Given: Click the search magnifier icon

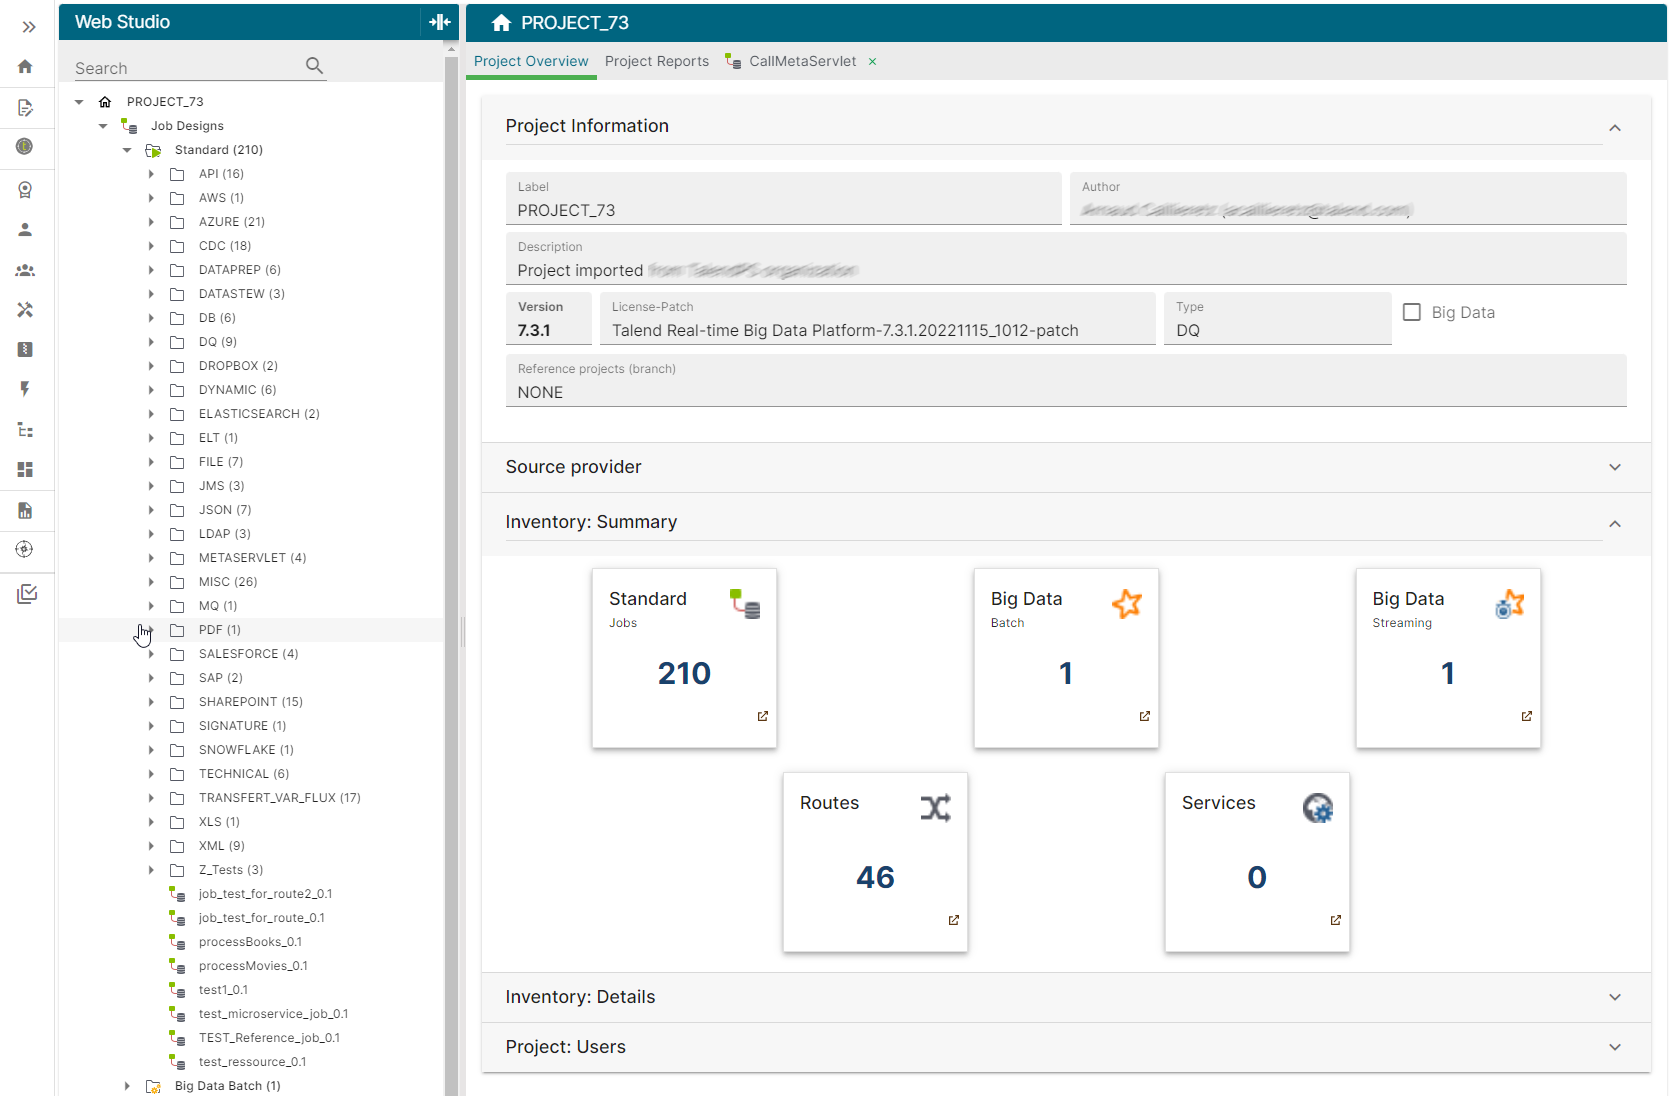Looking at the screenshot, I should 314,66.
